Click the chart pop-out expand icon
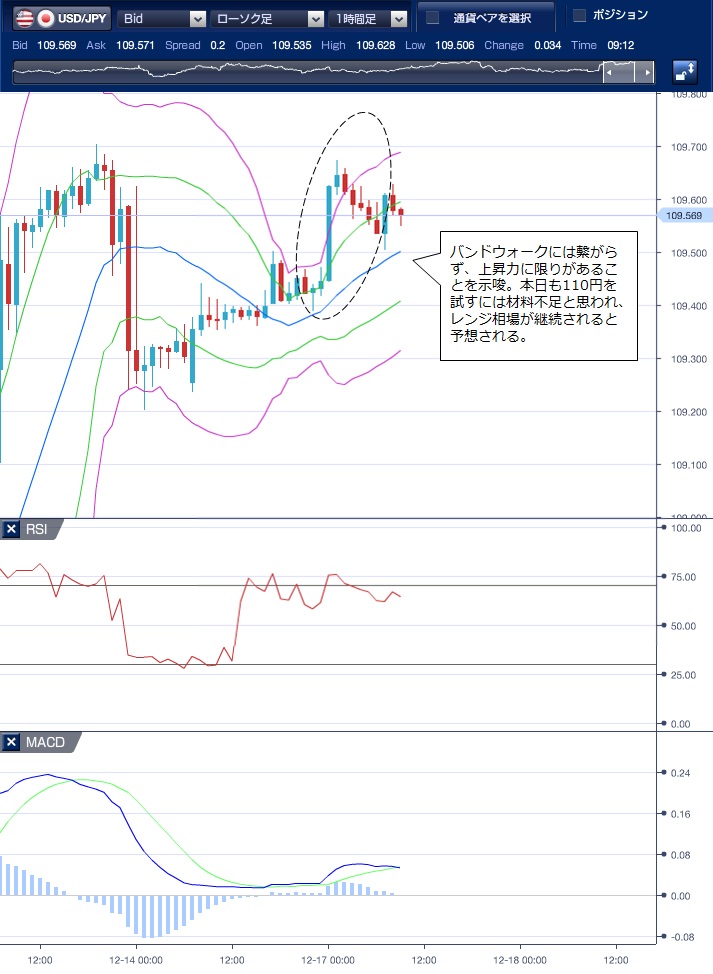This screenshot has height=974, width=713. pos(685,72)
